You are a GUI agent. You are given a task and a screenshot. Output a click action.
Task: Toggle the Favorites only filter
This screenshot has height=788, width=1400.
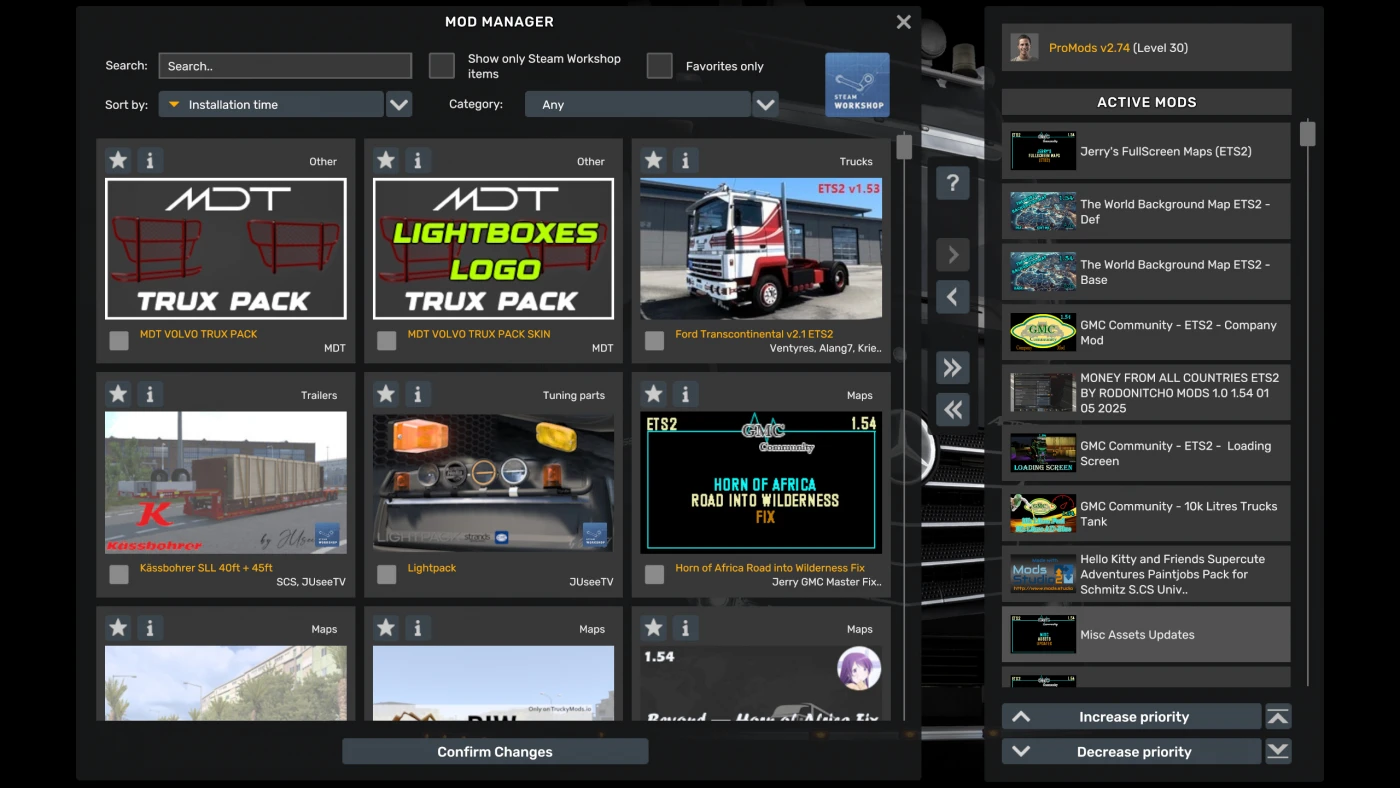tap(659, 65)
